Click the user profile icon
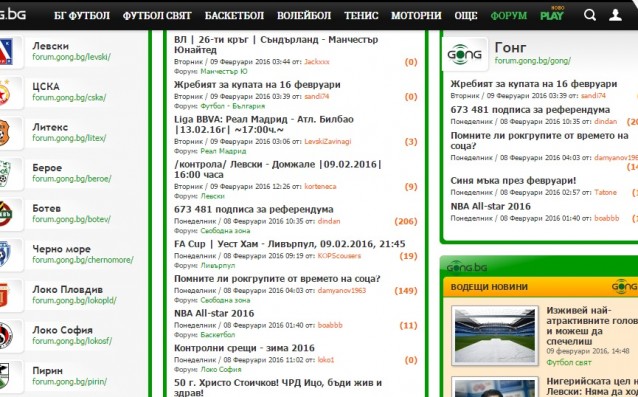This screenshot has height=397, width=638. [x=615, y=15]
